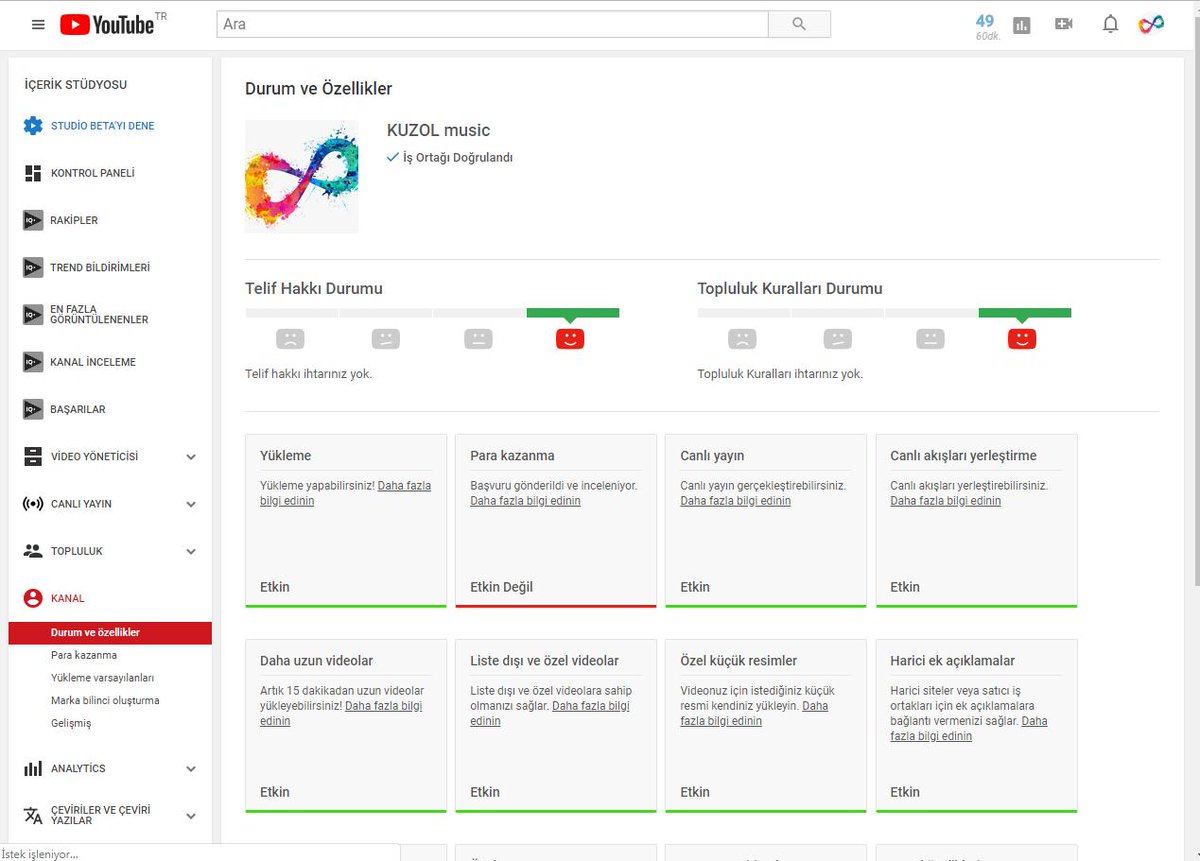
Task: Click the upload video camera icon
Action: [x=1064, y=24]
